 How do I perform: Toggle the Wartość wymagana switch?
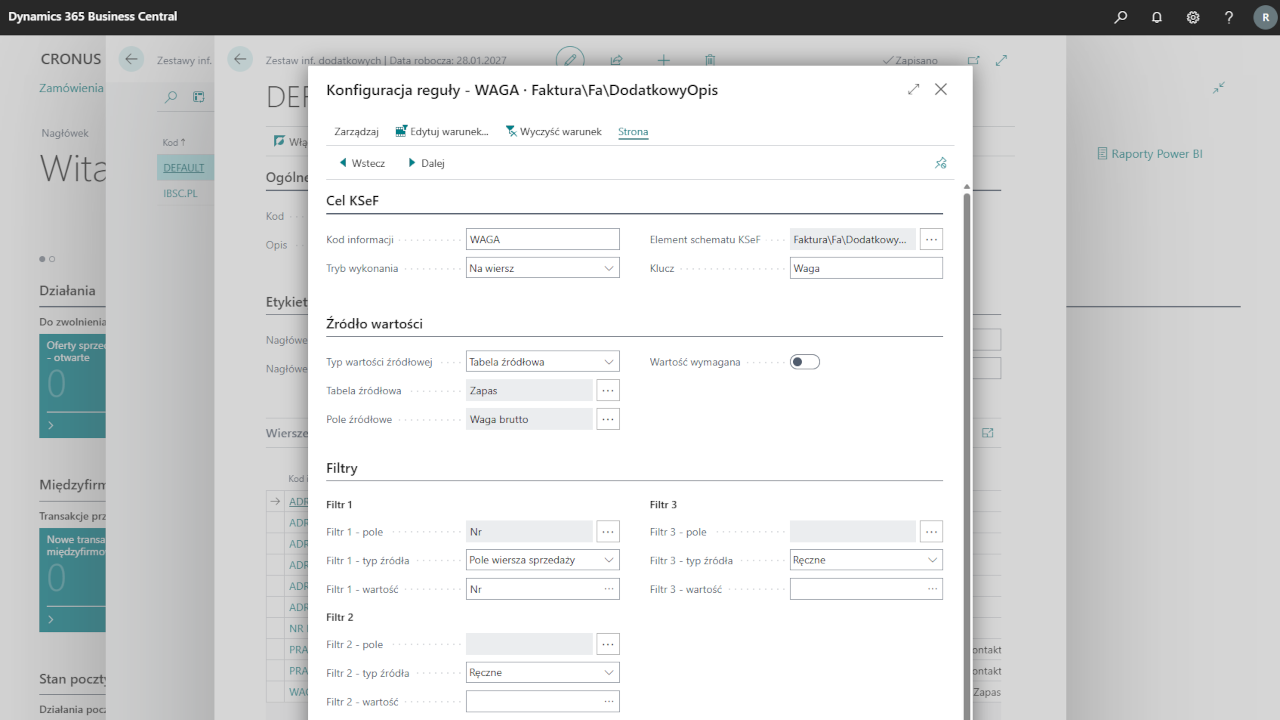click(804, 362)
